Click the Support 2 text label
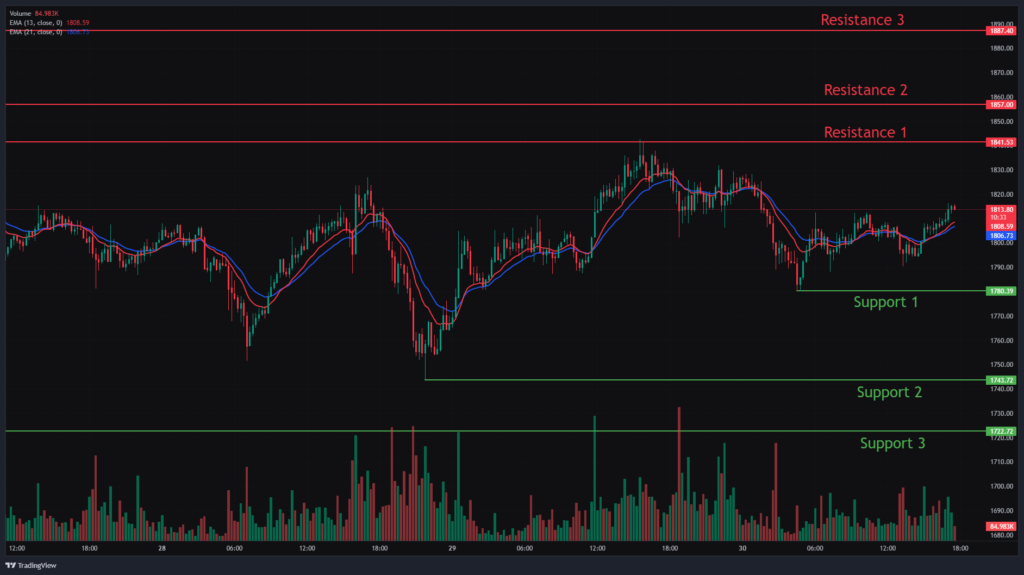The height and width of the screenshot is (575, 1024). 889,392
